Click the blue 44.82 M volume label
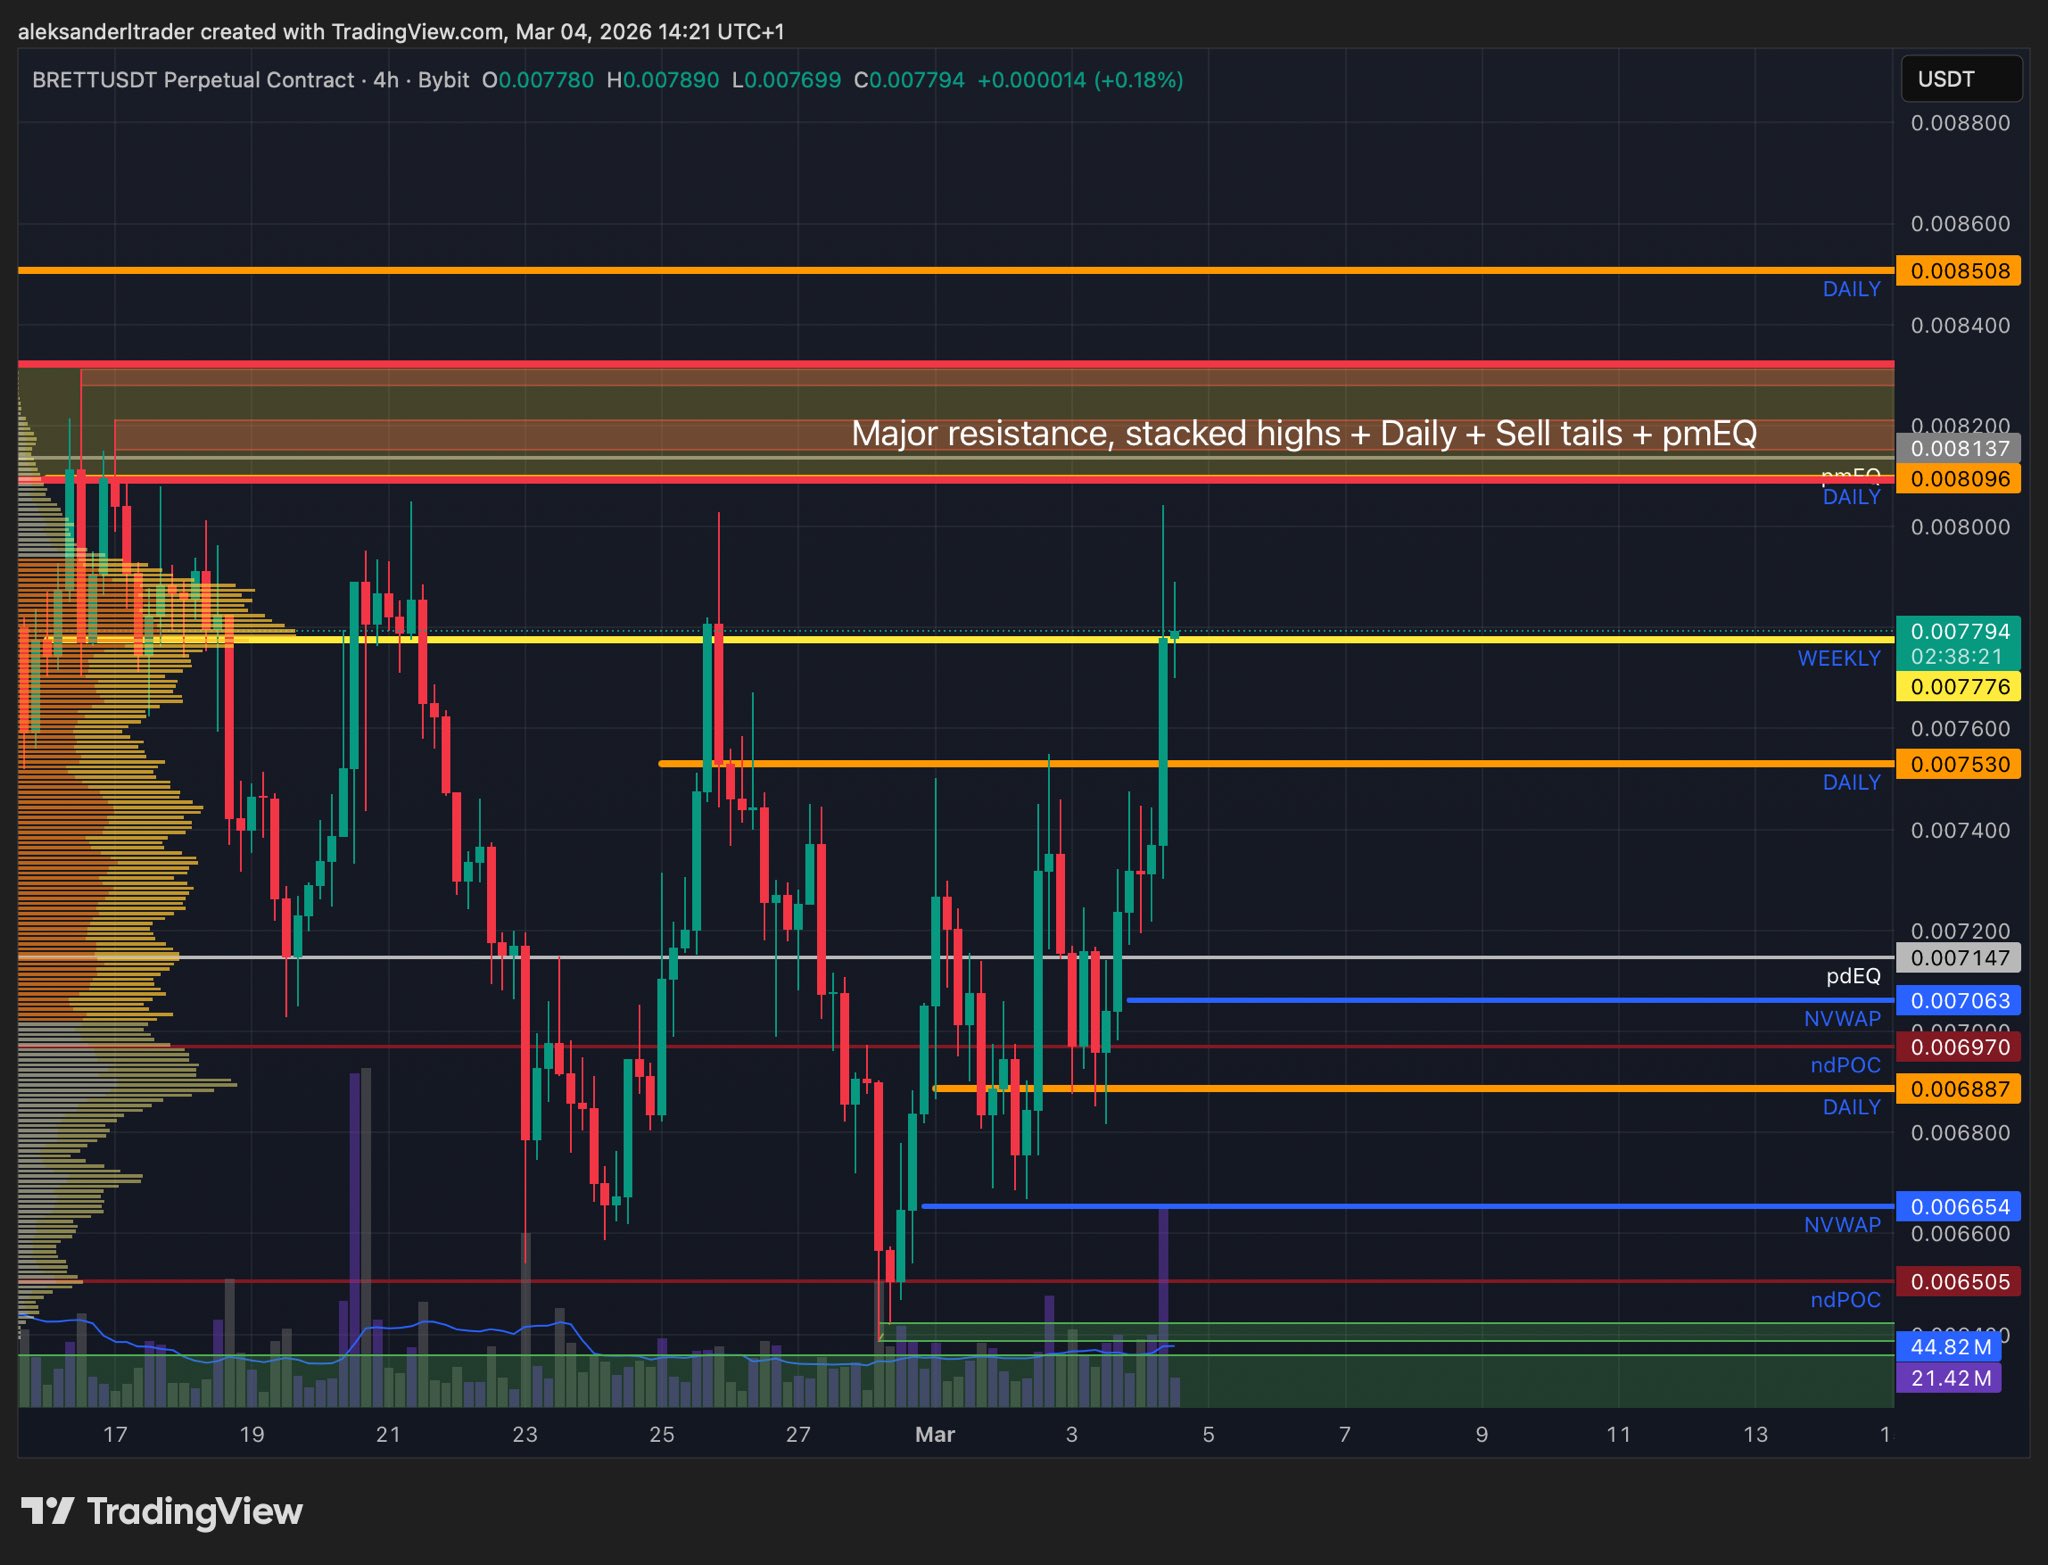Image resolution: width=2048 pixels, height=1565 pixels. (x=1951, y=1347)
